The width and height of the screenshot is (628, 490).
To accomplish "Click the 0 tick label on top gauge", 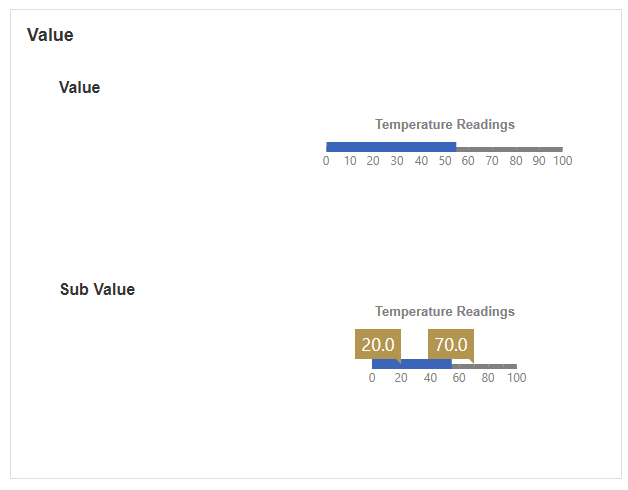I will pos(326,161).
